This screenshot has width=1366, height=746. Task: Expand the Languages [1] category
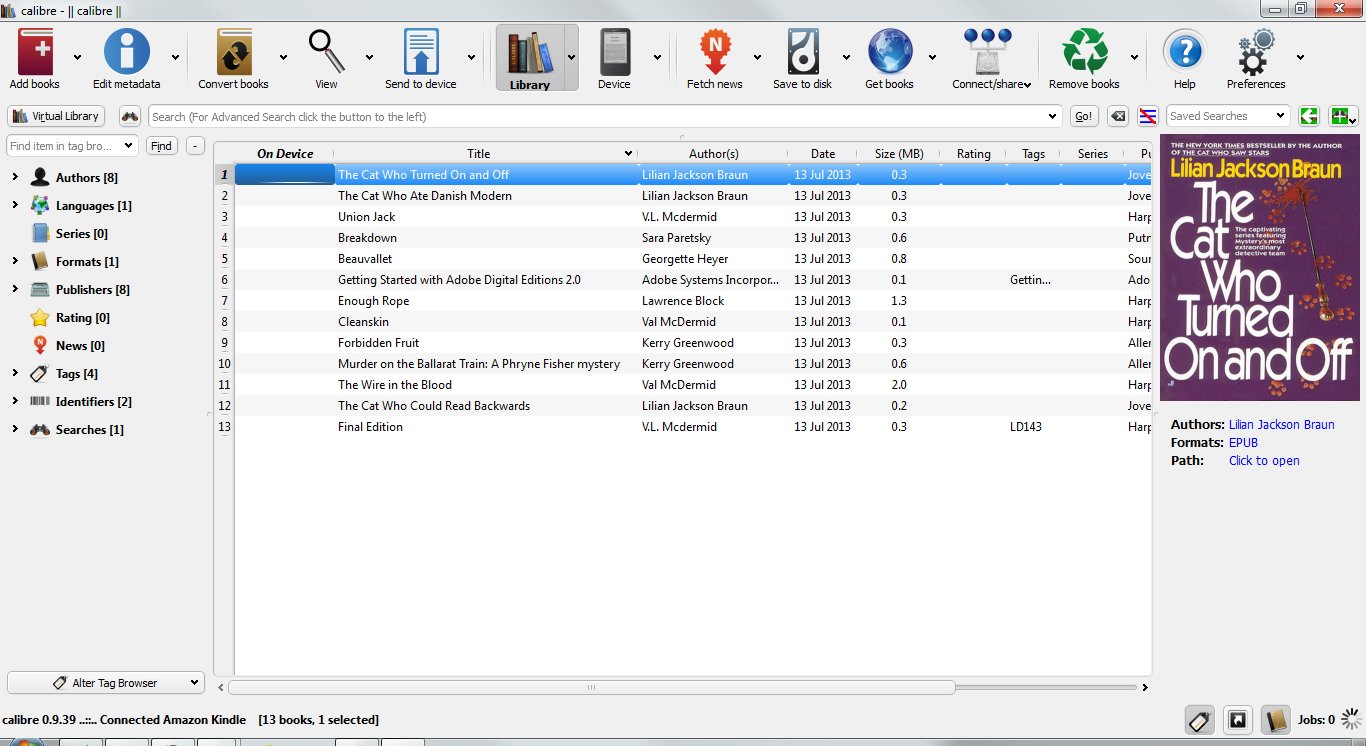point(14,205)
